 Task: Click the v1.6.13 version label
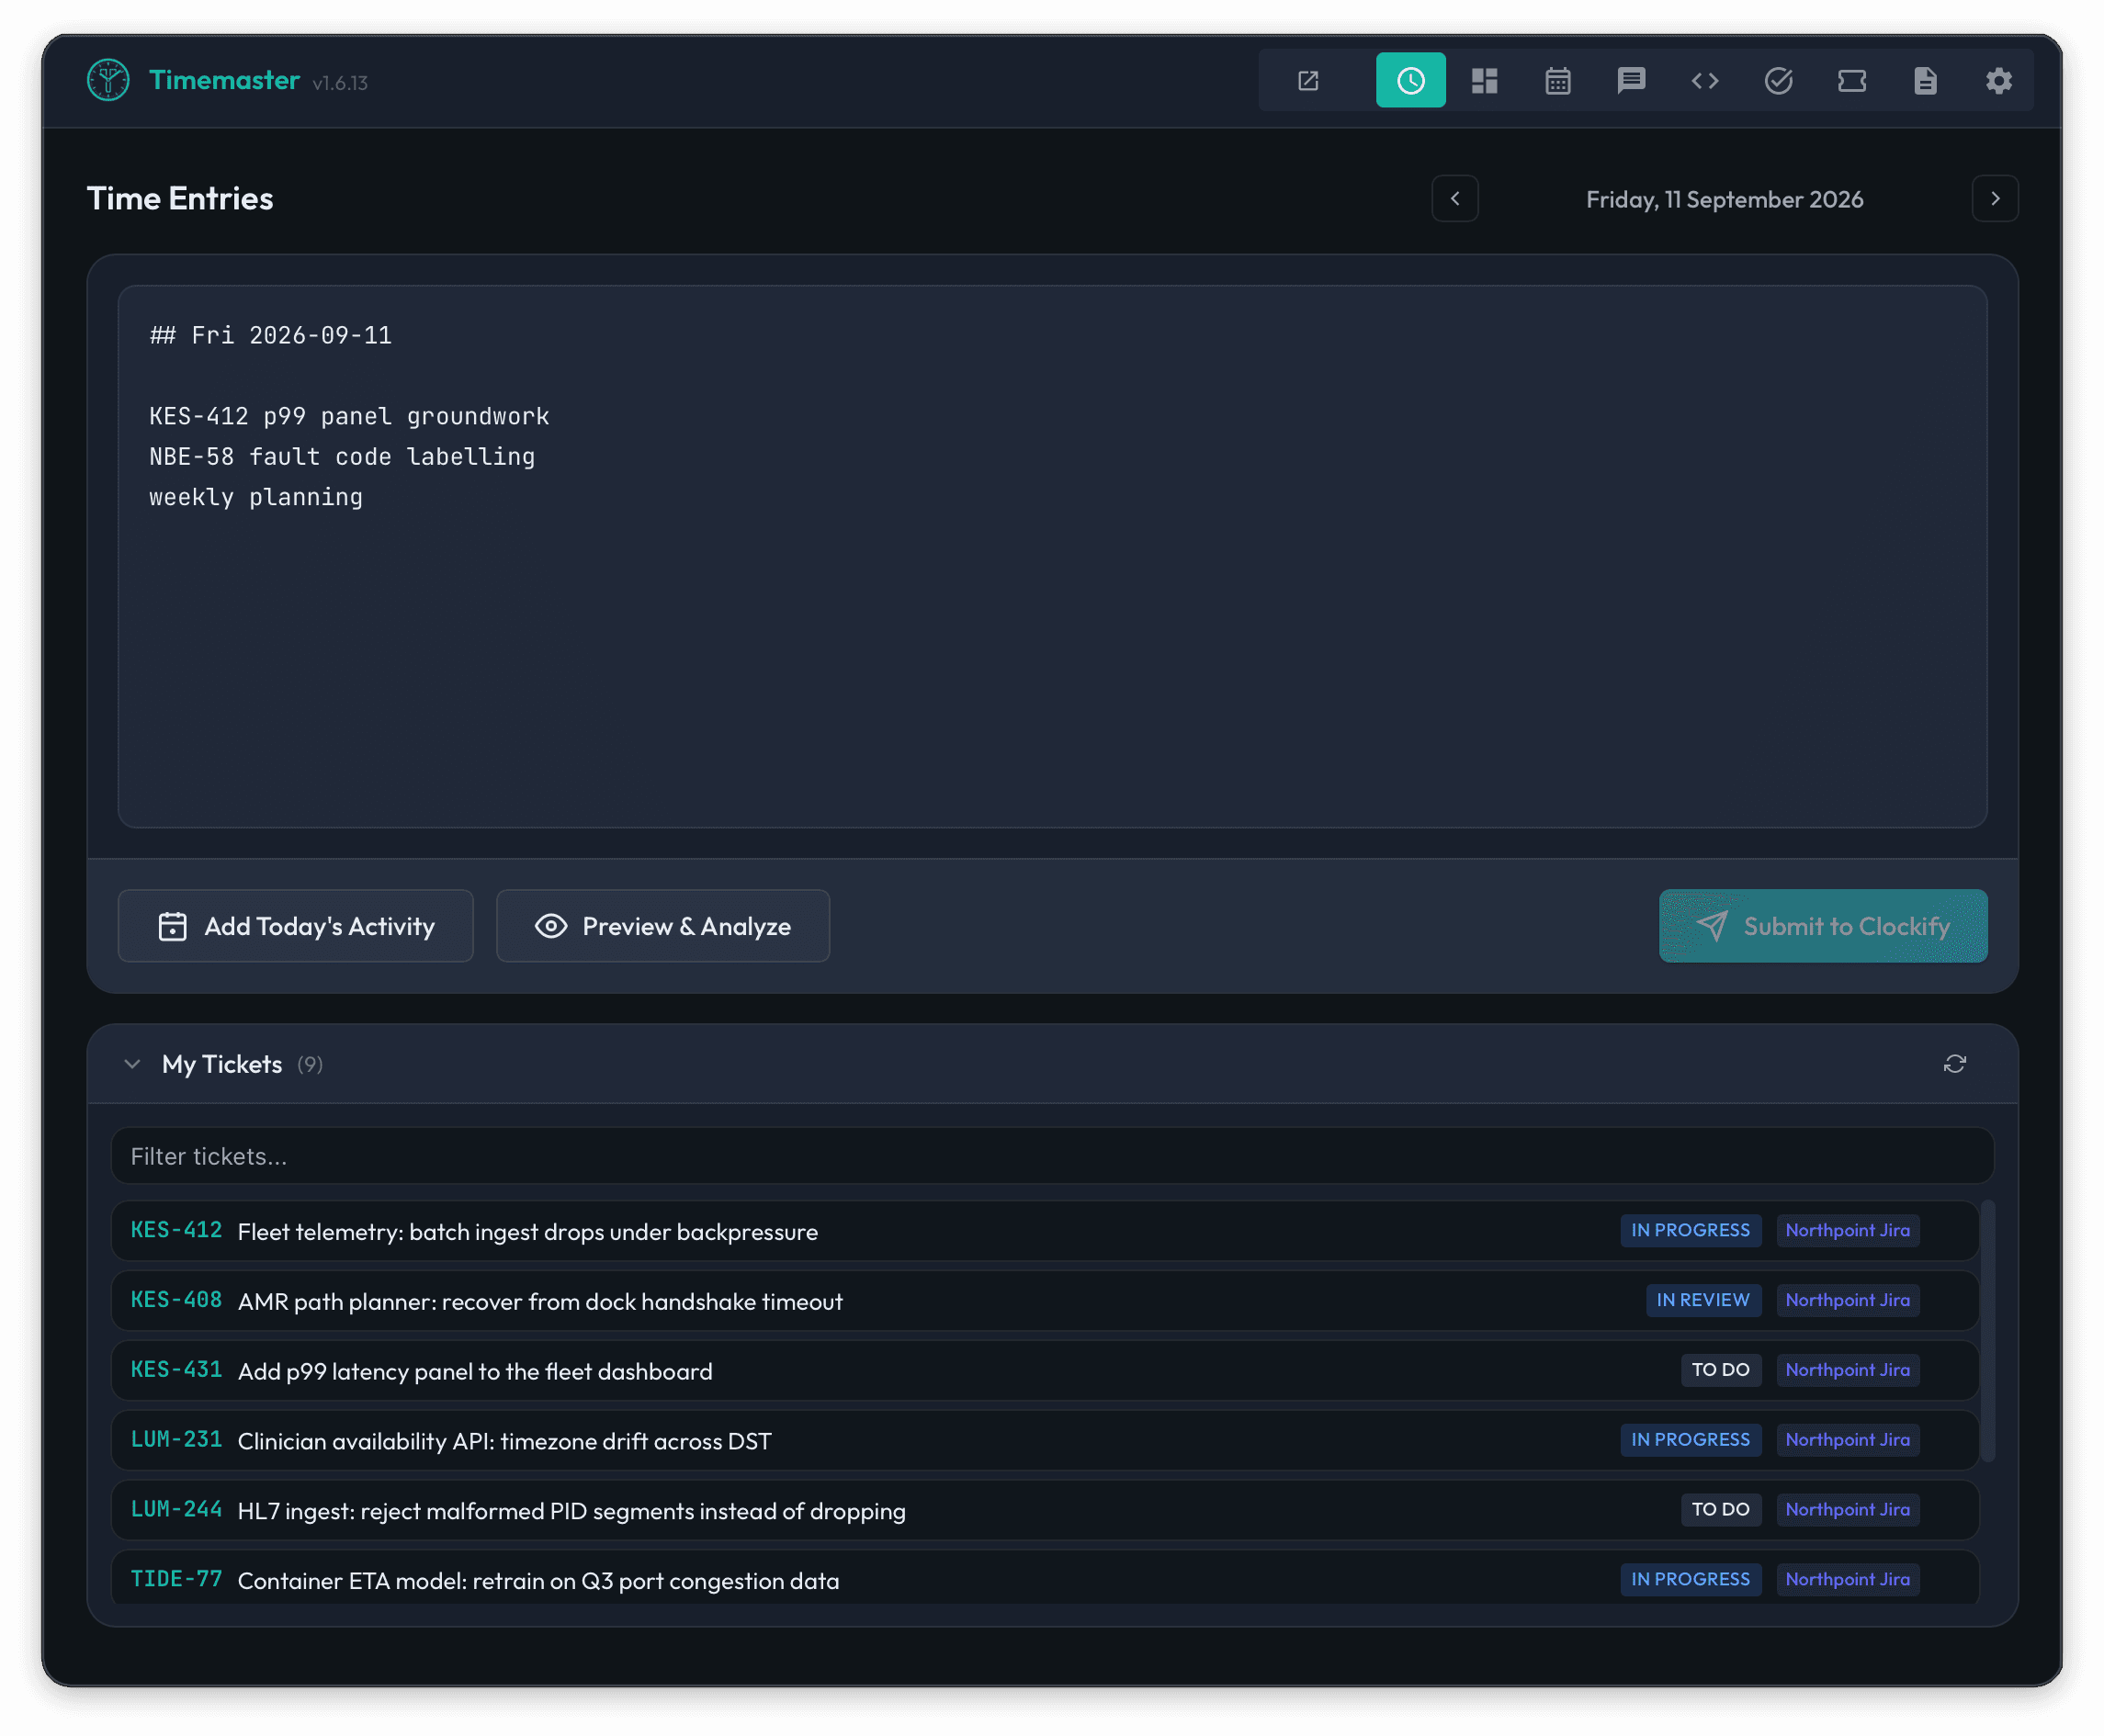[x=340, y=83]
